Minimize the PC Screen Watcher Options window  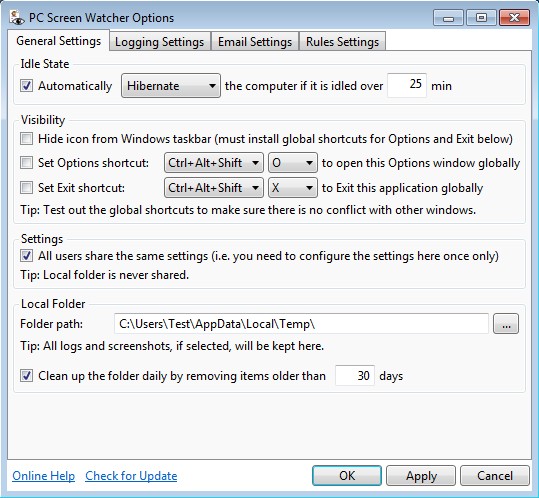pos(448,18)
